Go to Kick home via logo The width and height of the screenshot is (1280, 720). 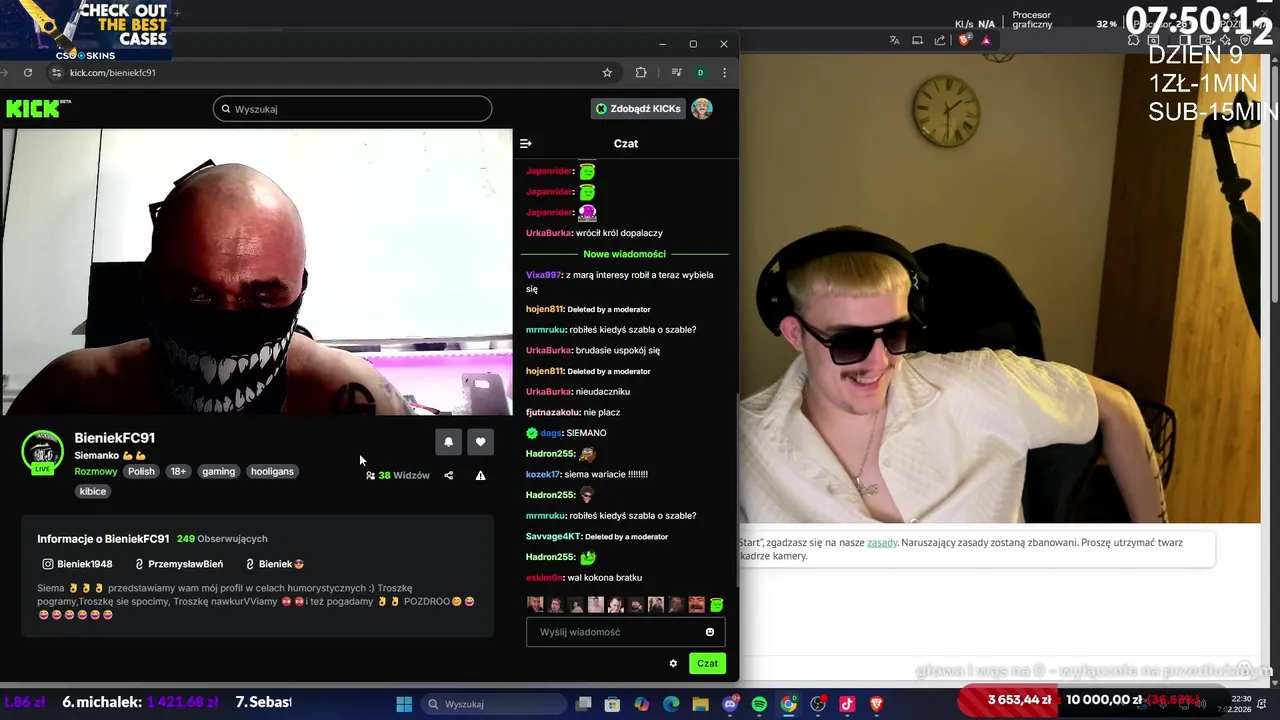pos(38,109)
